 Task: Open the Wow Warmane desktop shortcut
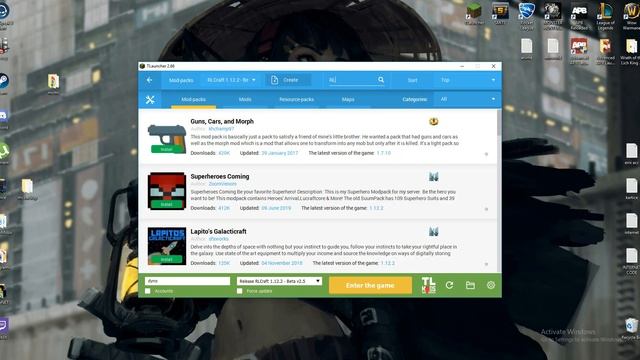(x=631, y=16)
